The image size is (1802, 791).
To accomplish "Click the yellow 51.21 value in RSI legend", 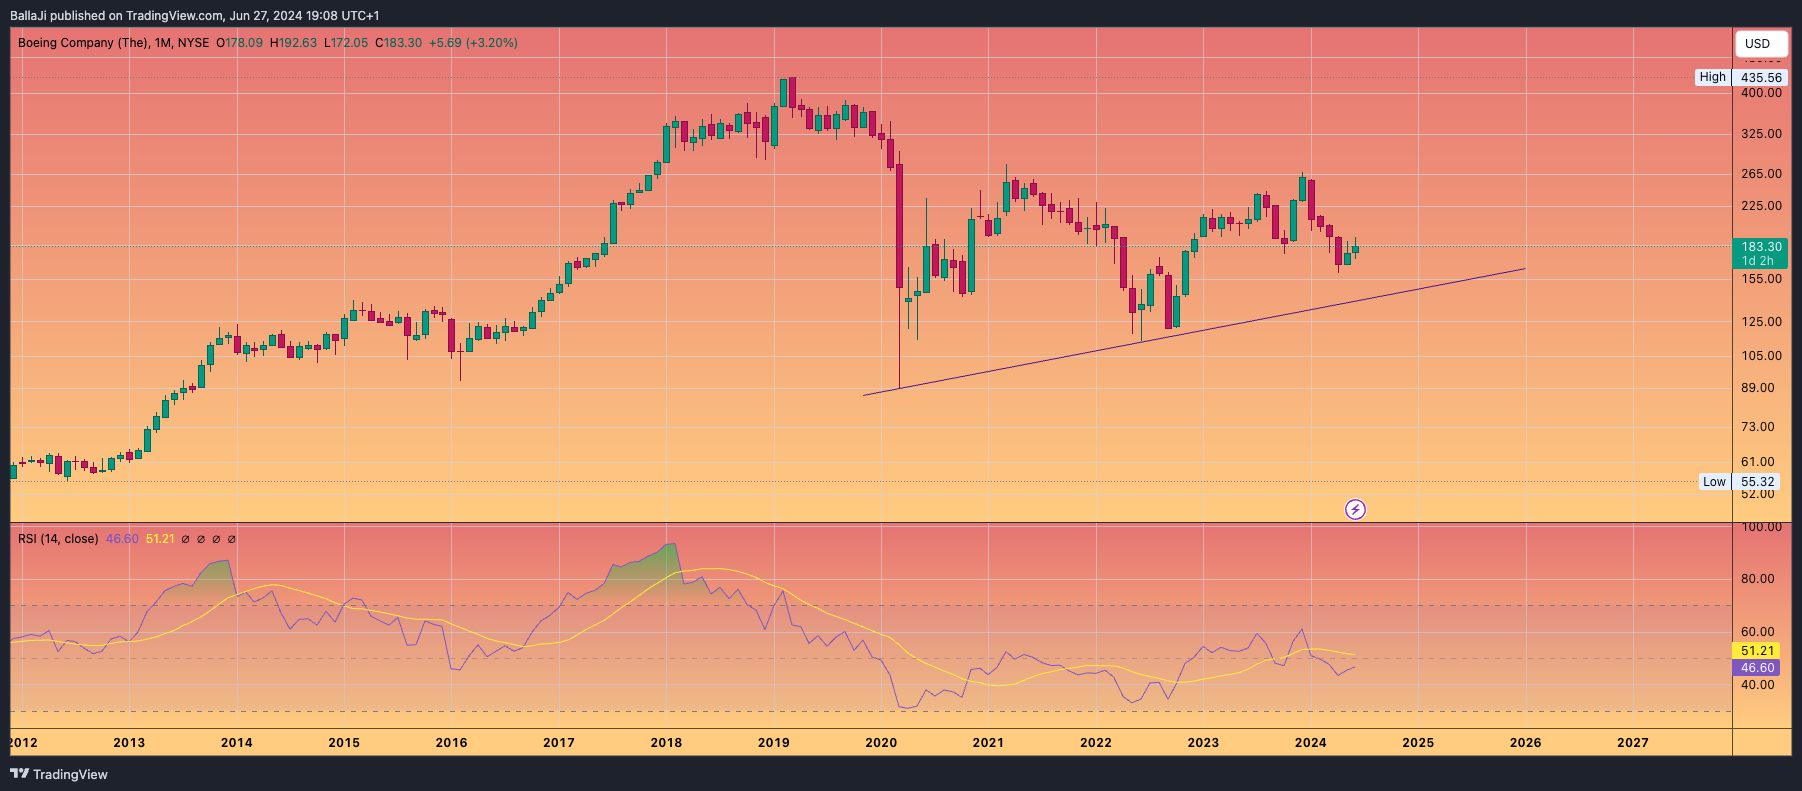I will point(160,539).
